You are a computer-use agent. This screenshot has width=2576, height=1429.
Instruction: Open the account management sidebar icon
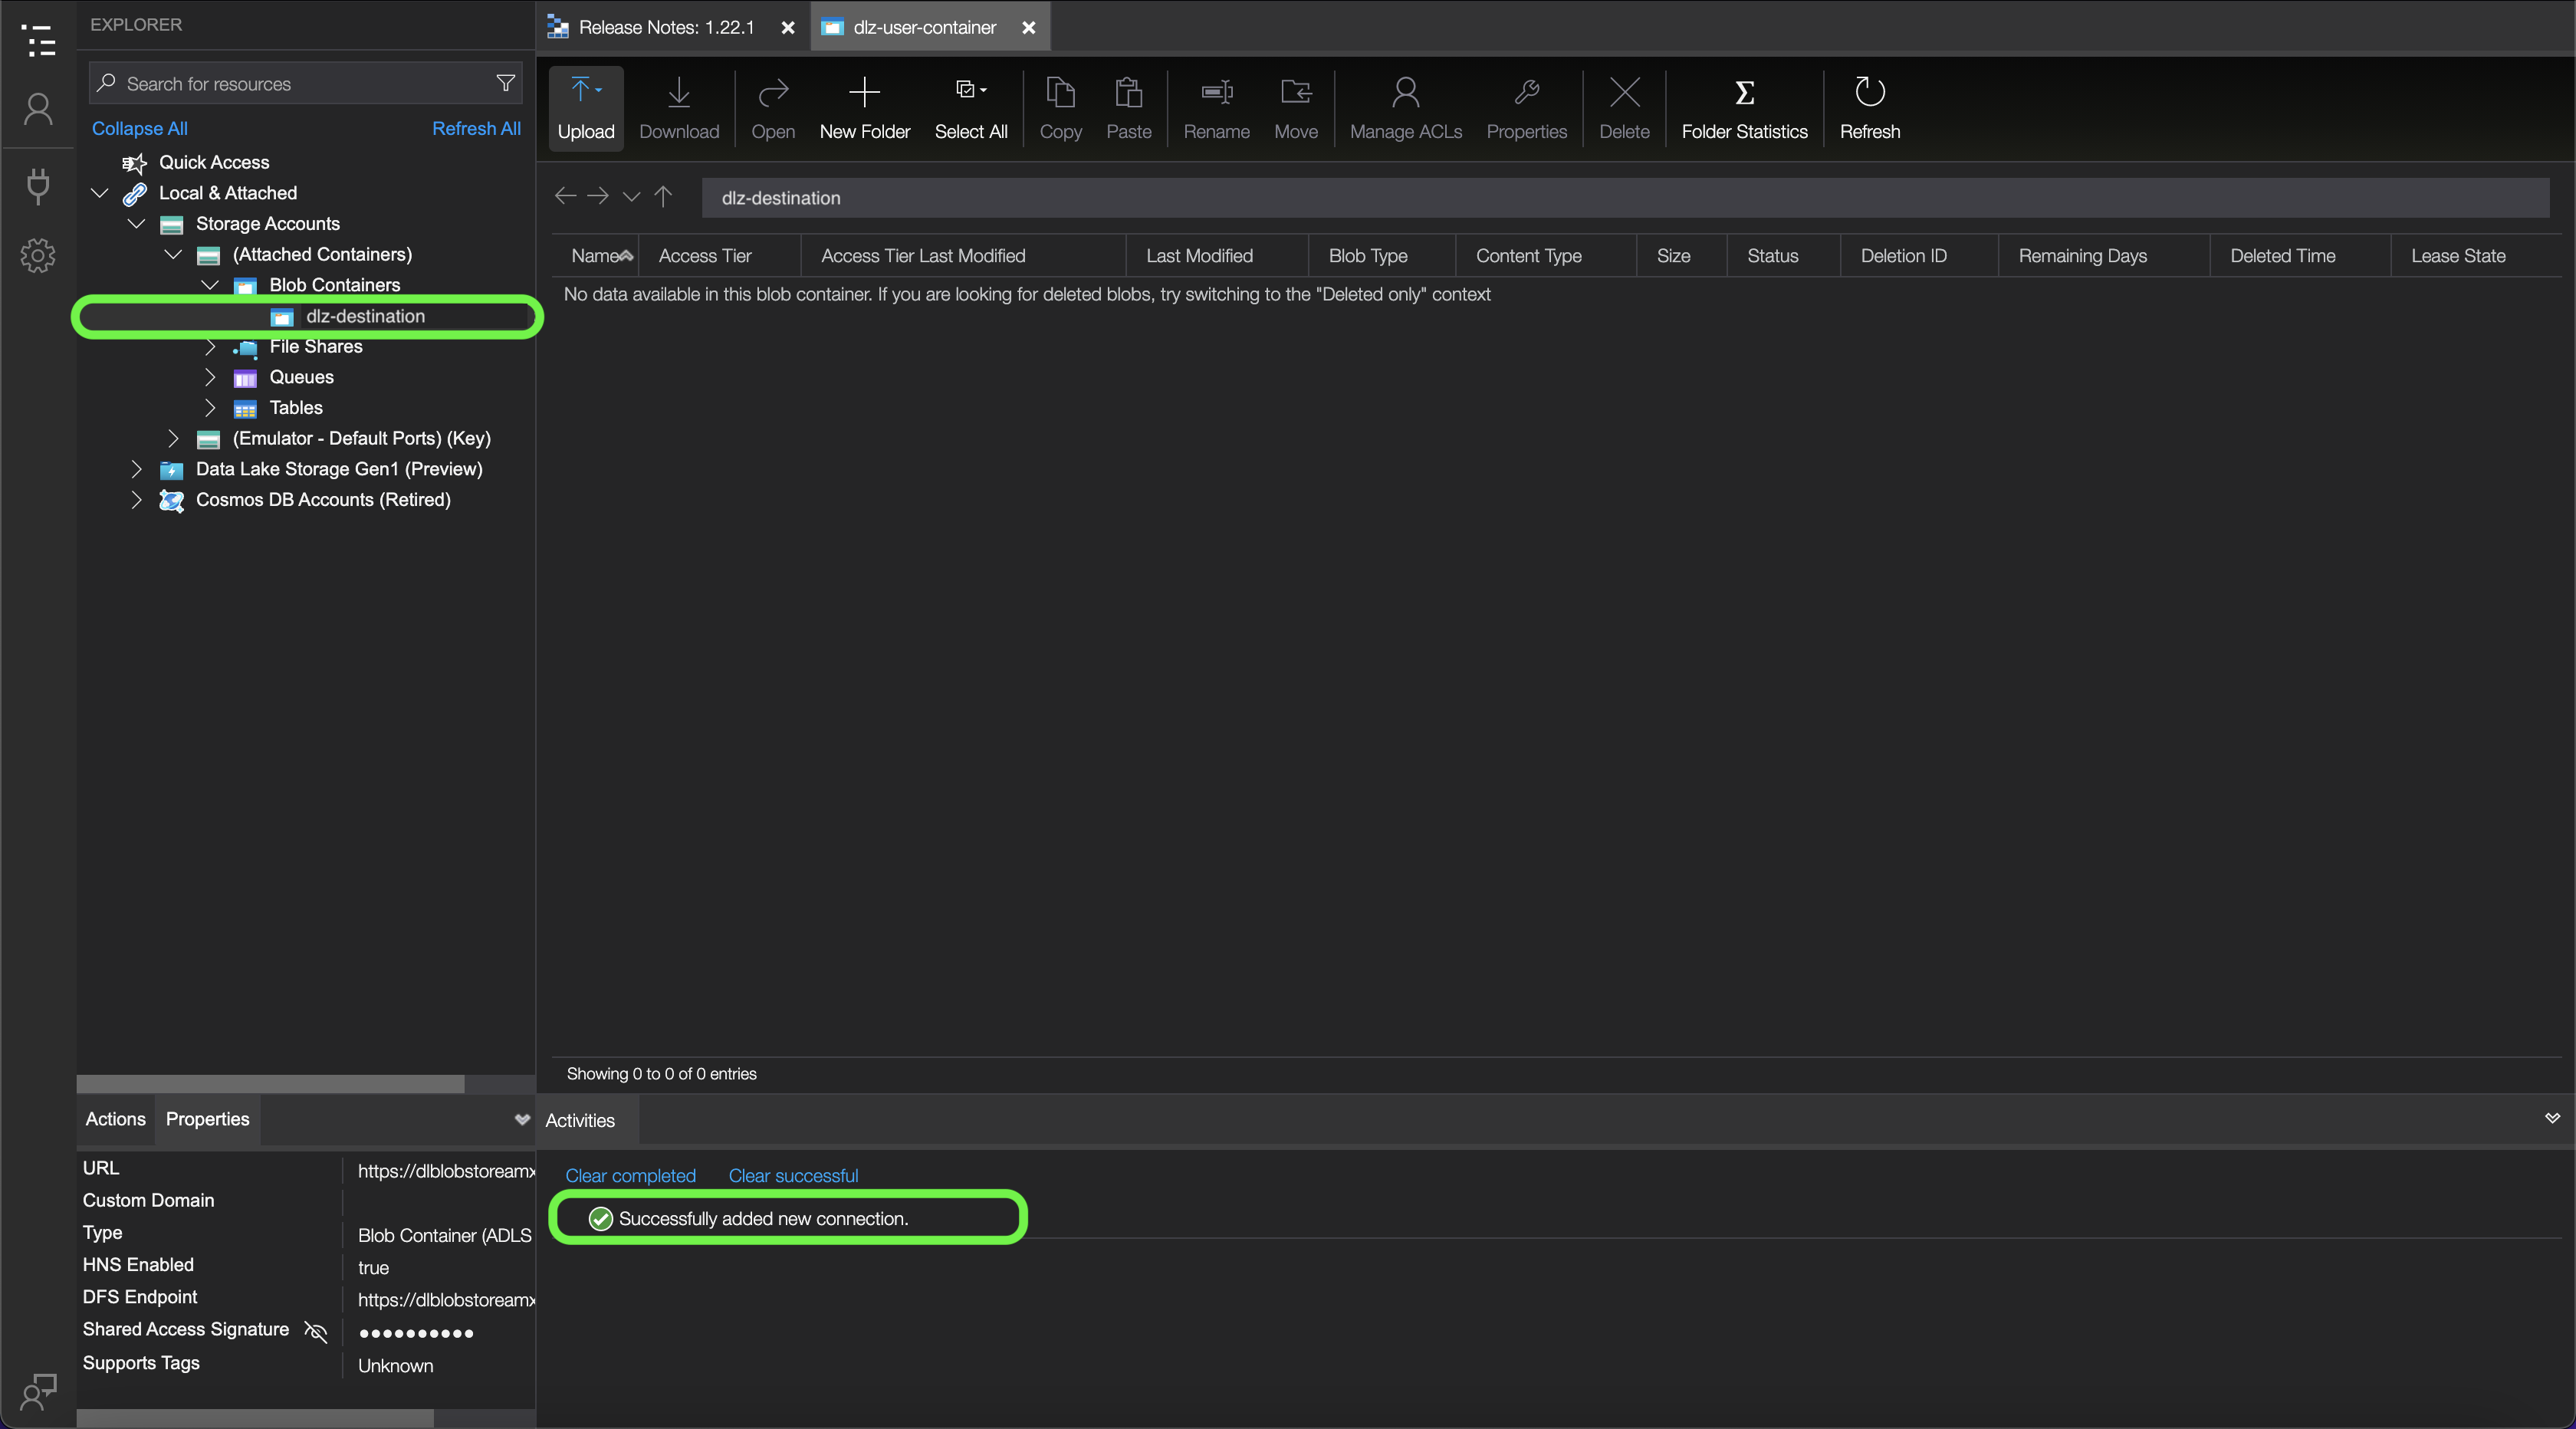coord(38,108)
